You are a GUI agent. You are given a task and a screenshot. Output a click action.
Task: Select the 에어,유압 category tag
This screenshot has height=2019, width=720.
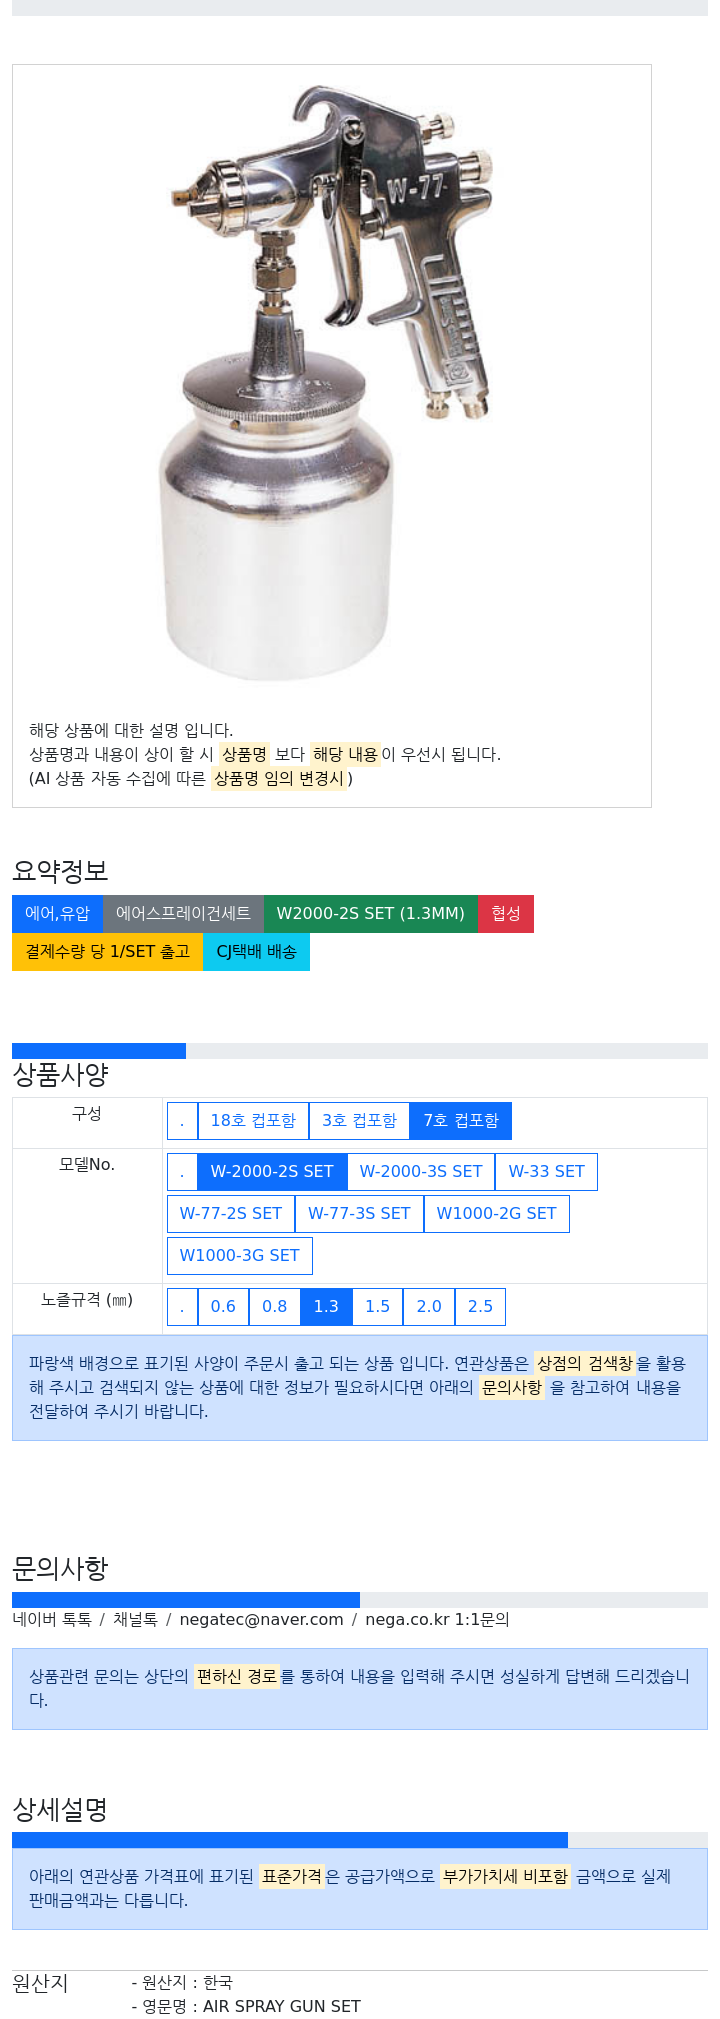coord(57,913)
